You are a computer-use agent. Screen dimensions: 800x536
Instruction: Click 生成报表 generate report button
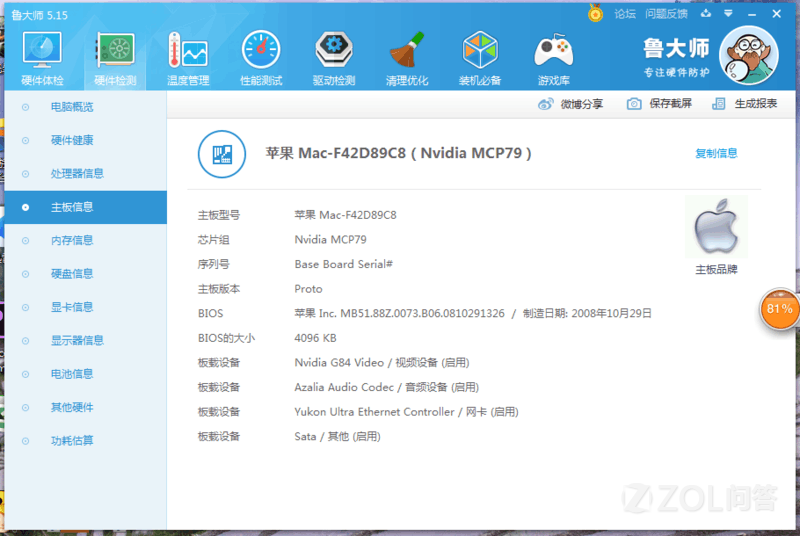click(745, 104)
